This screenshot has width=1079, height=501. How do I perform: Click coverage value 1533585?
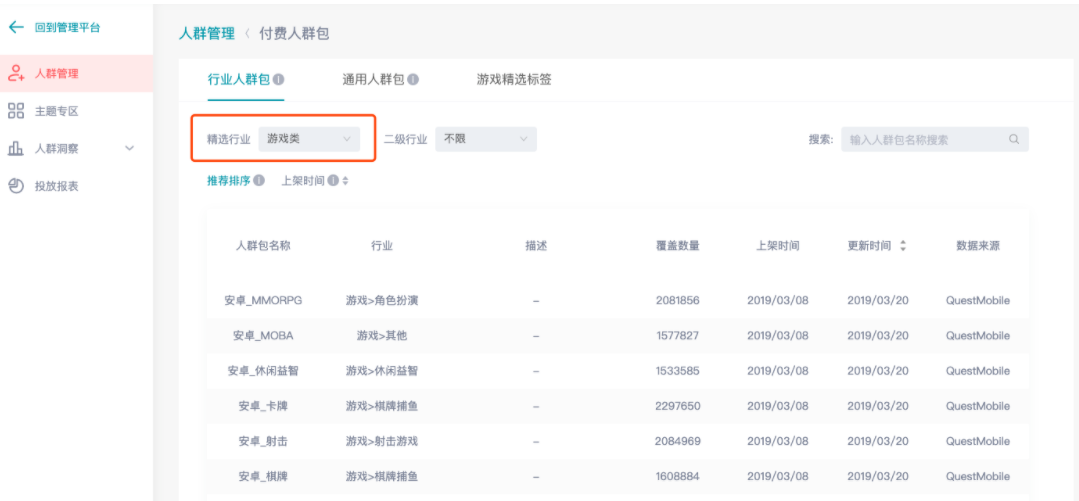tap(678, 371)
